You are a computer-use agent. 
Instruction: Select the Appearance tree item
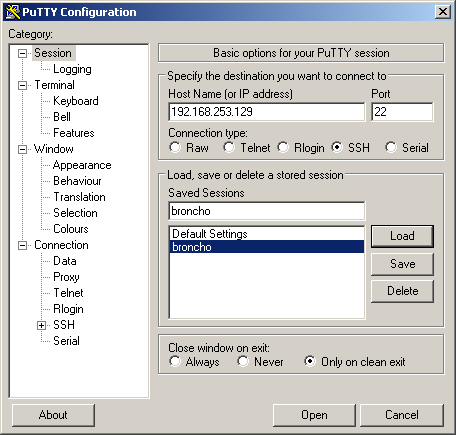point(82,165)
